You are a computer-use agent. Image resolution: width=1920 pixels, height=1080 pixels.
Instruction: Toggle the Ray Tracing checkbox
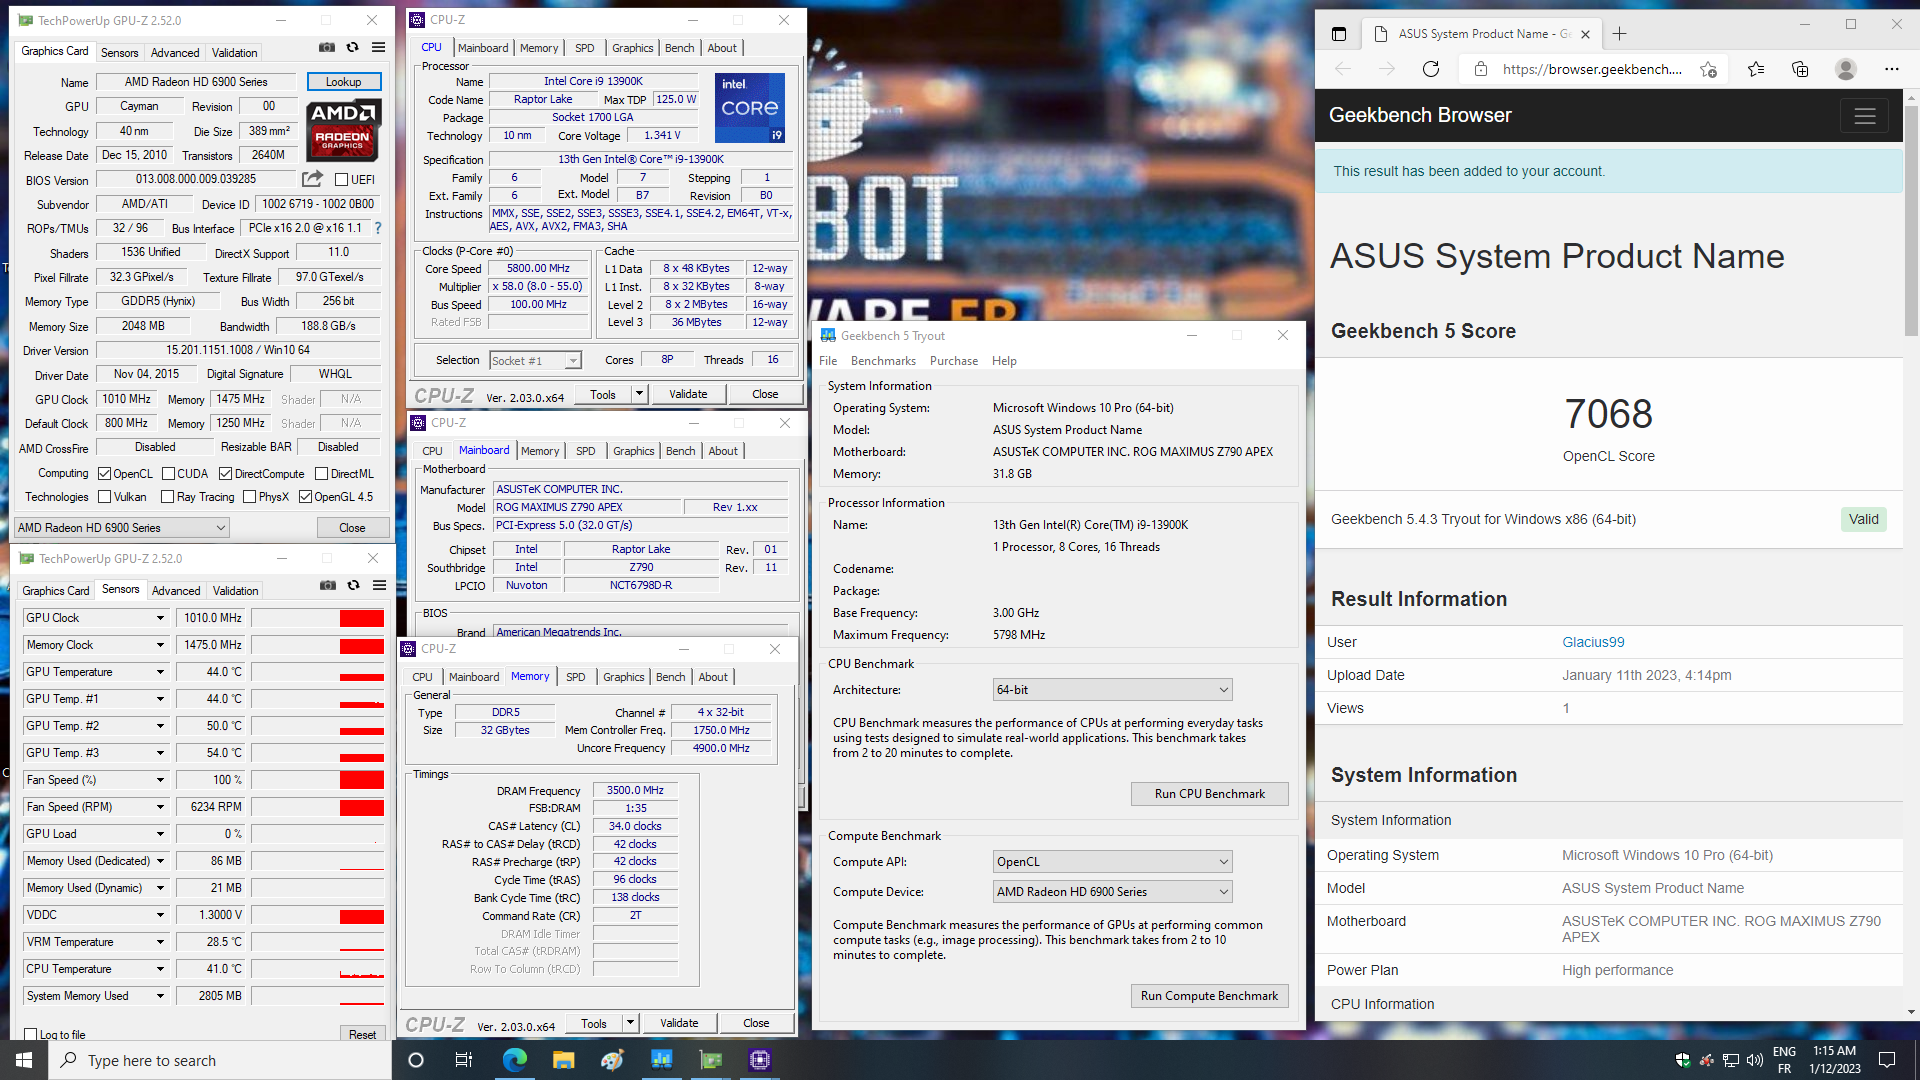pos(167,497)
